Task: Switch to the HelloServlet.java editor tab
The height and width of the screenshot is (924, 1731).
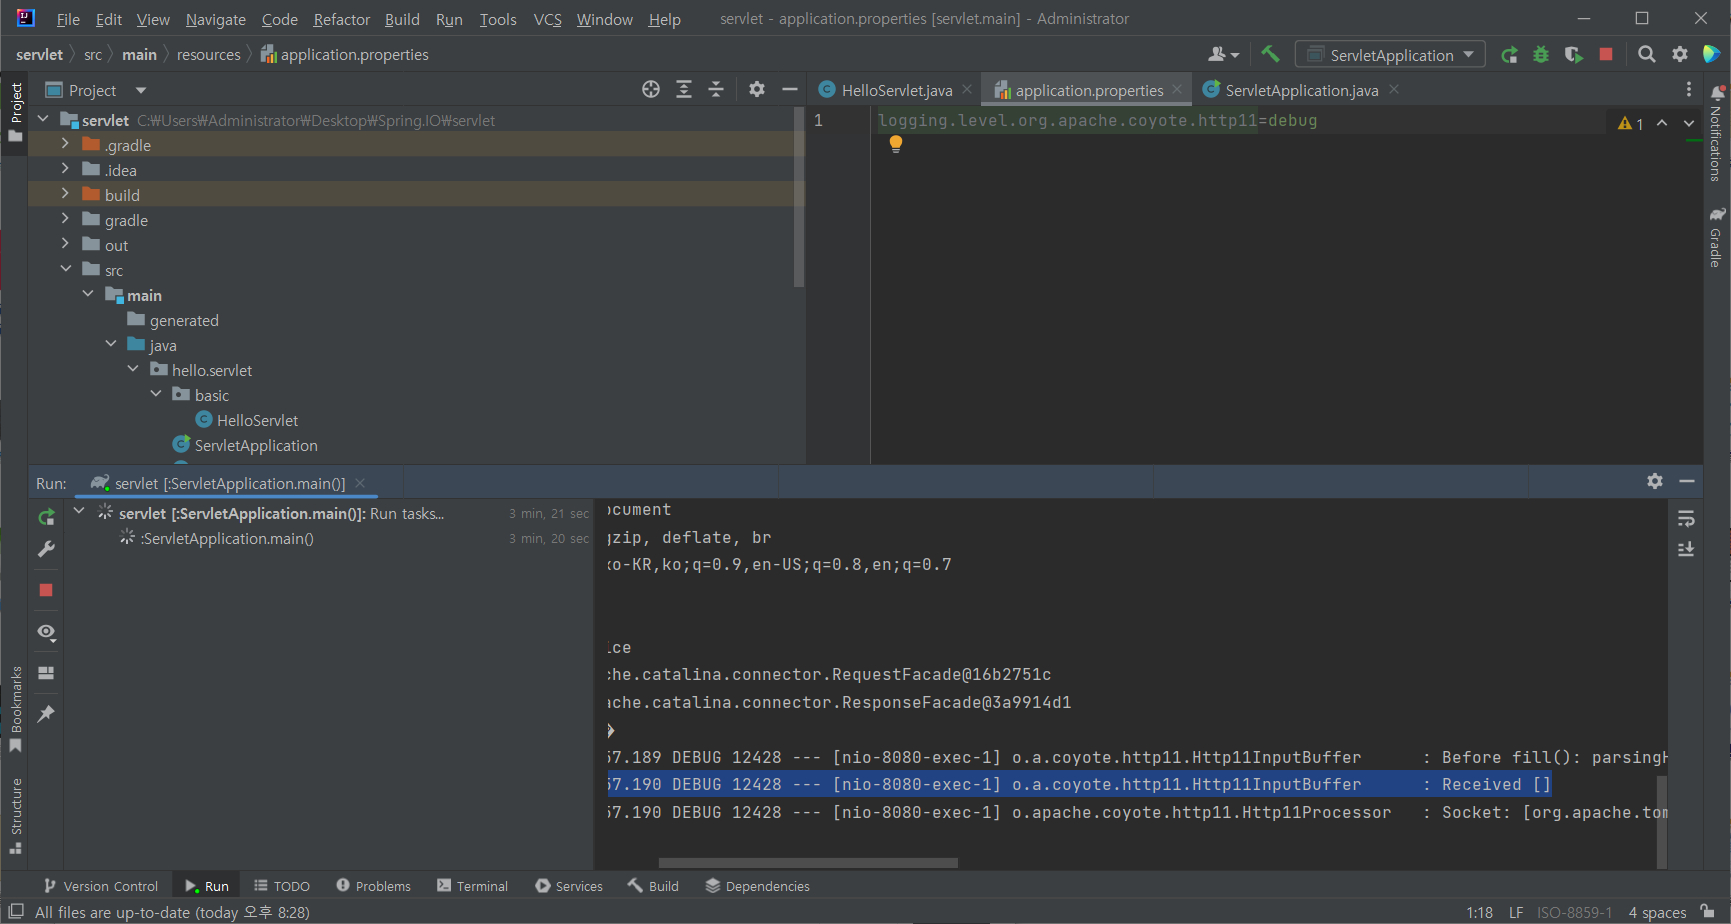Action: click(x=896, y=90)
